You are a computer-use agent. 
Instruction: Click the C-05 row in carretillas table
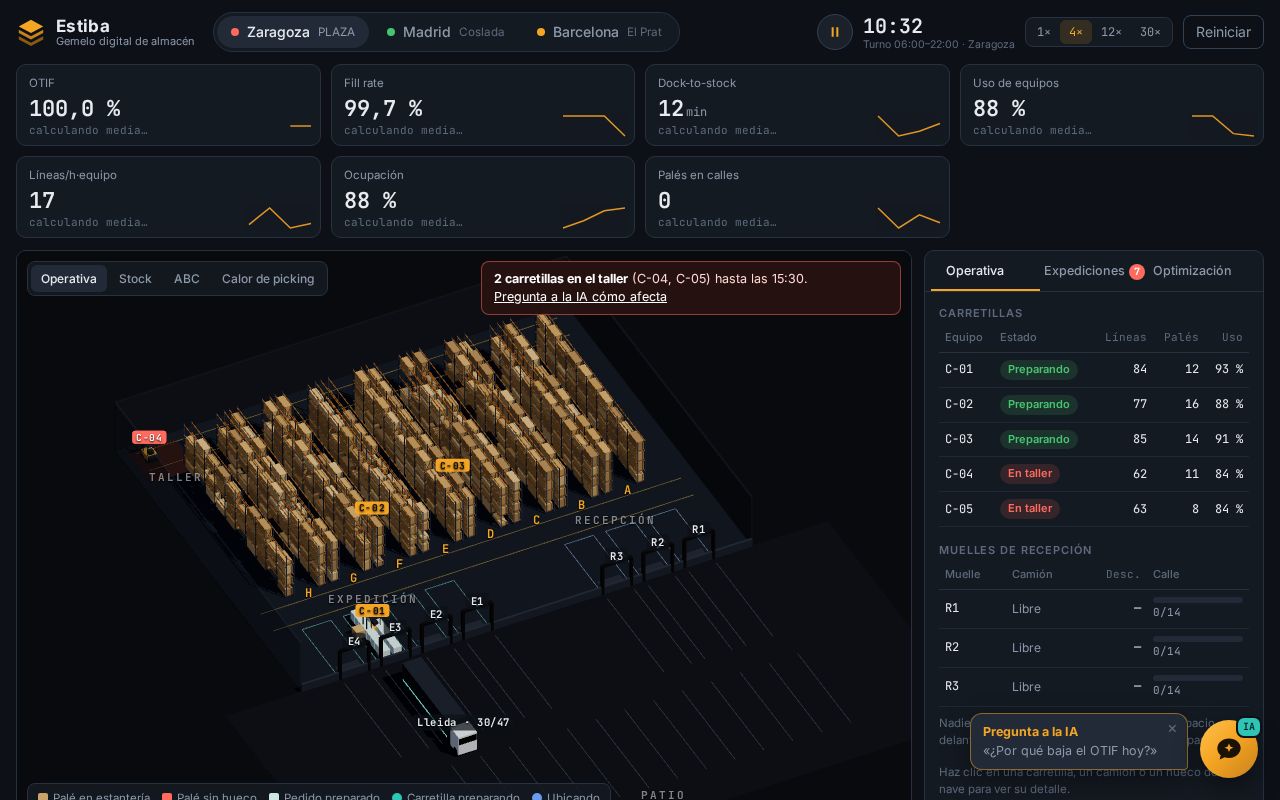click(1094, 509)
